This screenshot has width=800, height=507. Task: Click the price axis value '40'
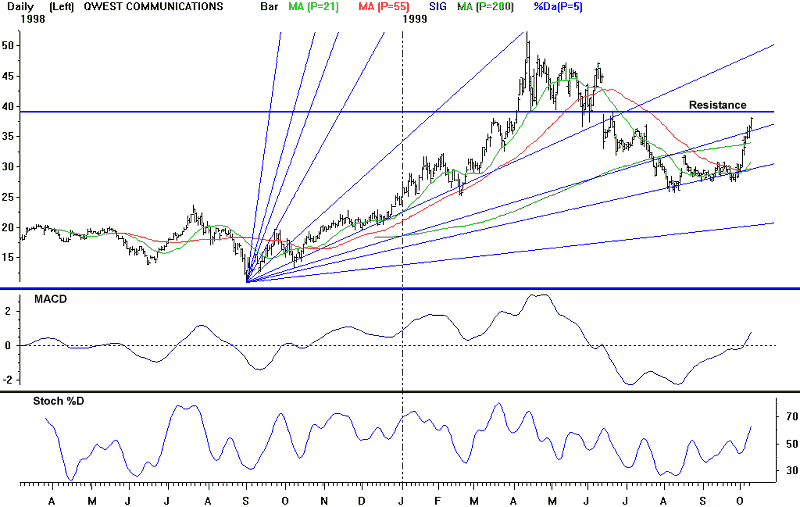7,107
